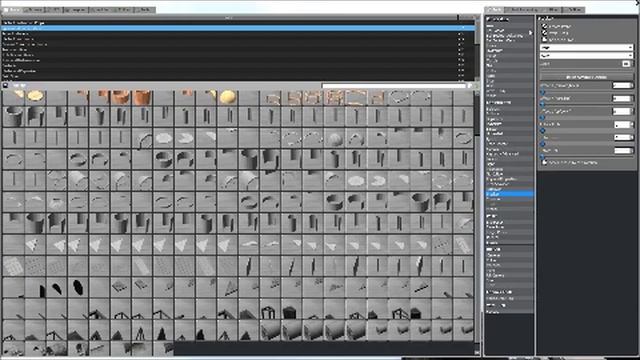
Task: Switch to the last tab of the left tab strip
Action: [144, 9]
